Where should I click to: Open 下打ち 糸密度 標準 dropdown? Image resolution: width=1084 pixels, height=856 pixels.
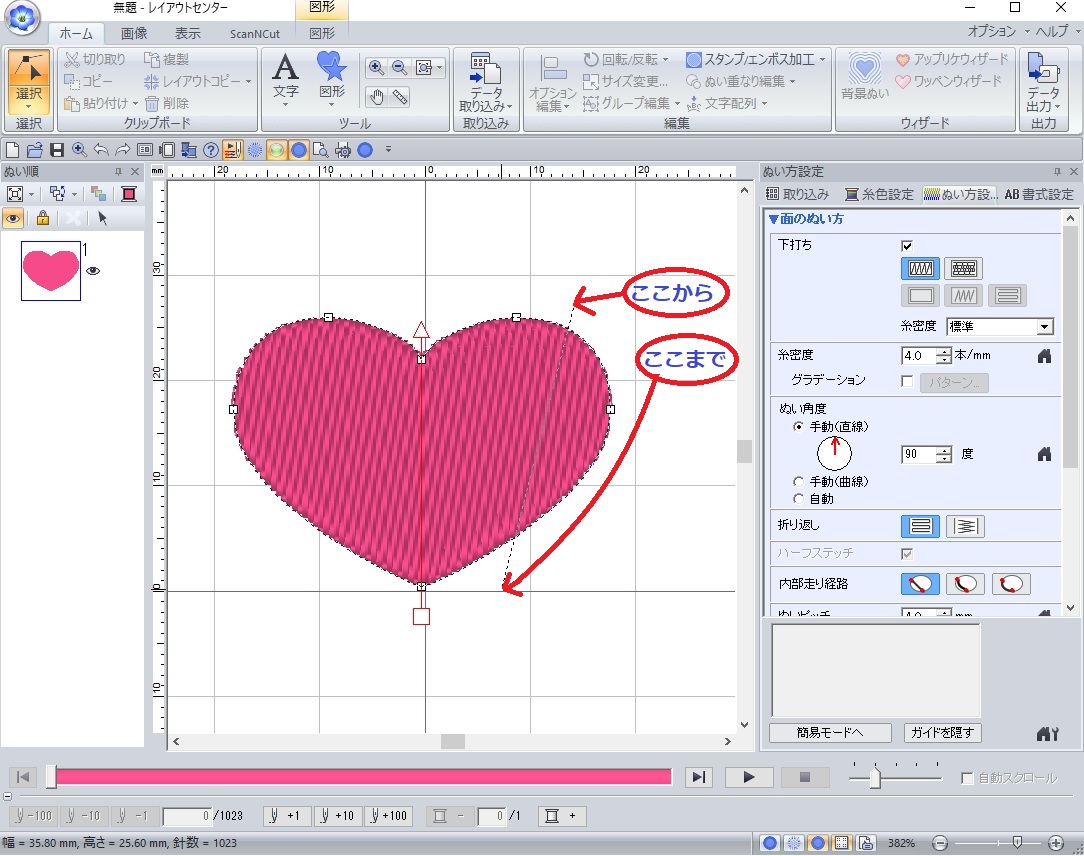click(x=1044, y=326)
